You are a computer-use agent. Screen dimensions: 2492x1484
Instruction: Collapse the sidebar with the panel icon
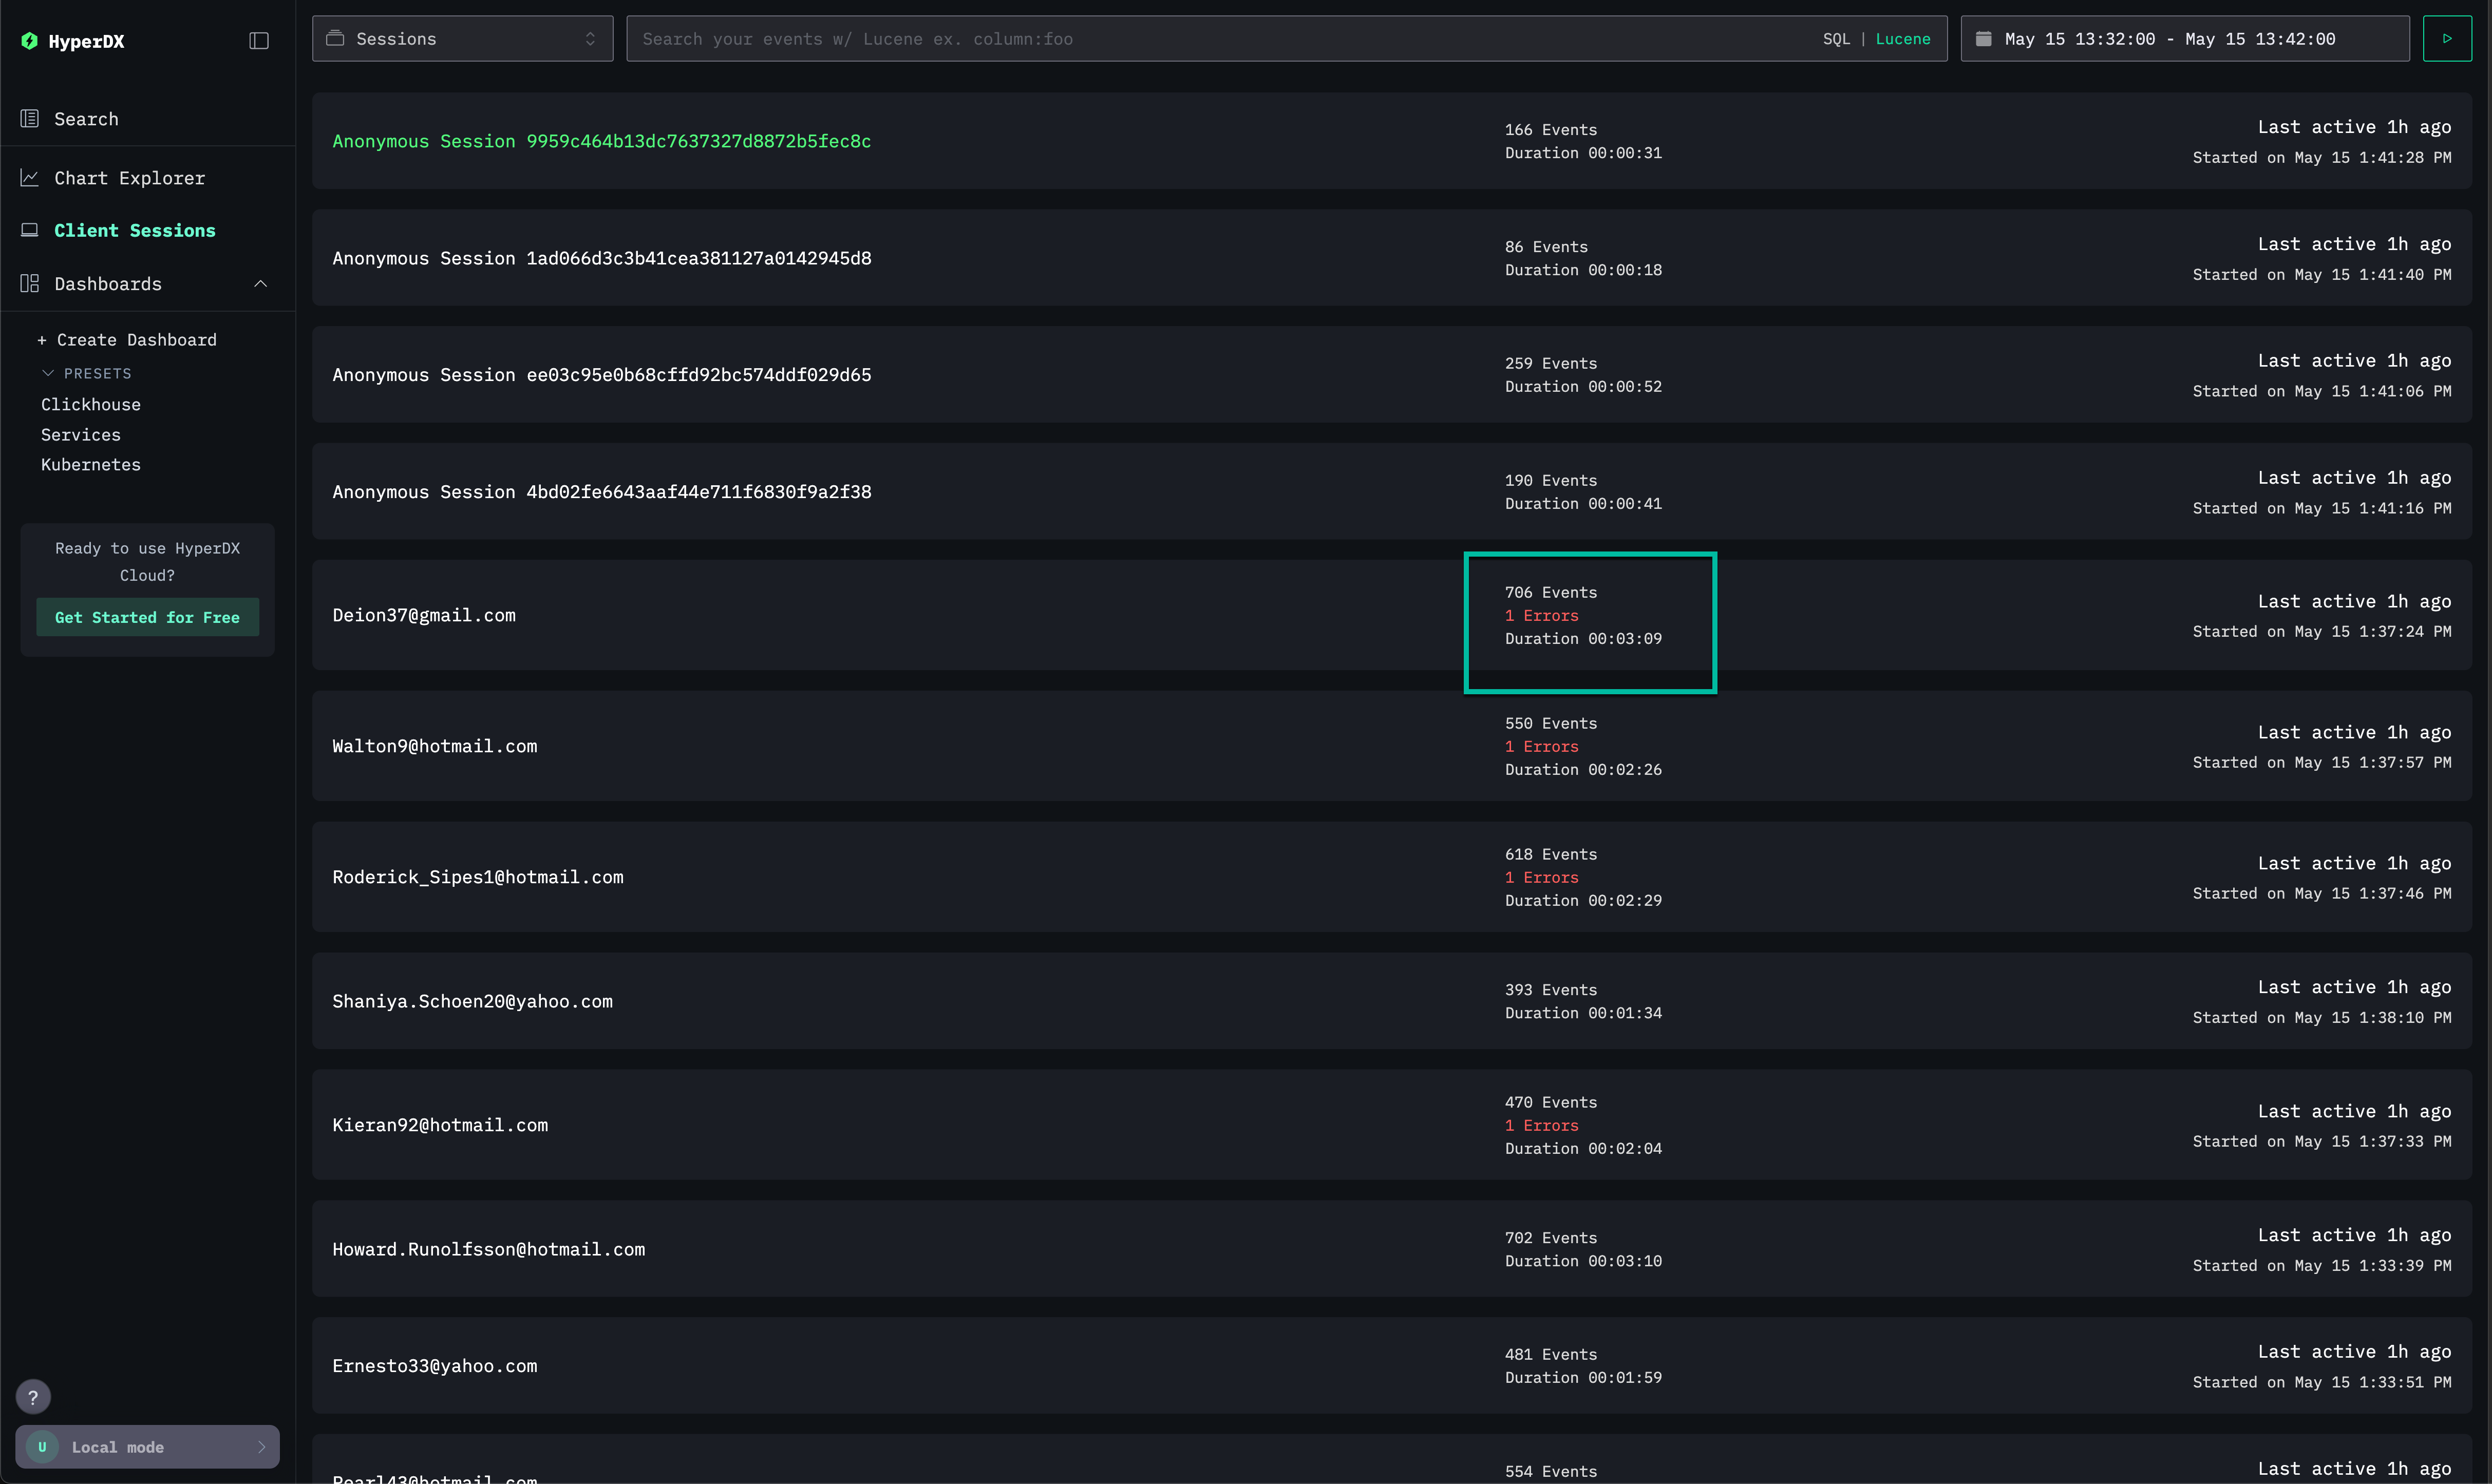tap(259, 41)
